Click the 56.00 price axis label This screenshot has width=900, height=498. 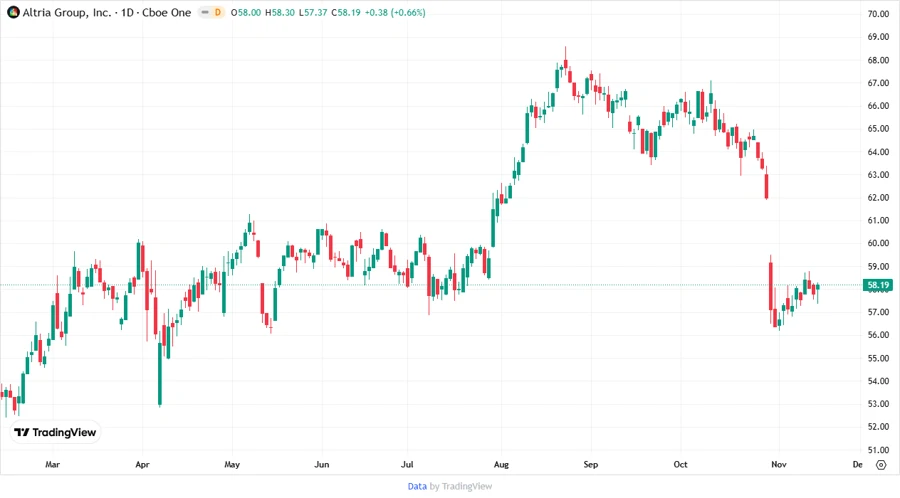pyautogui.click(x=878, y=335)
